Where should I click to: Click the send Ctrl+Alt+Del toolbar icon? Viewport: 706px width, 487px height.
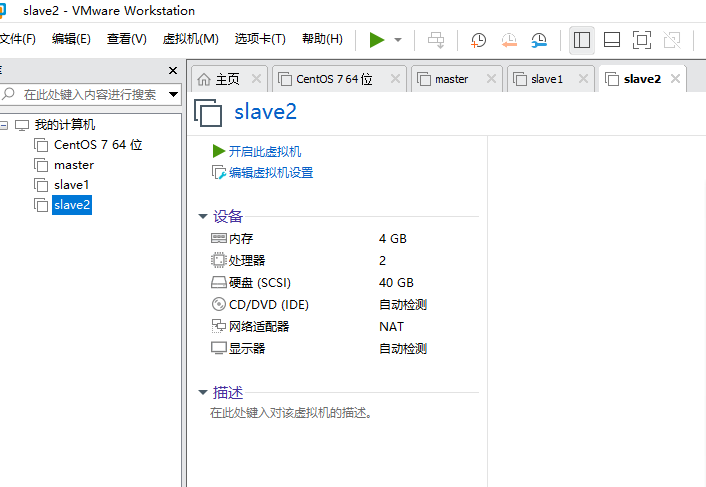tap(436, 40)
